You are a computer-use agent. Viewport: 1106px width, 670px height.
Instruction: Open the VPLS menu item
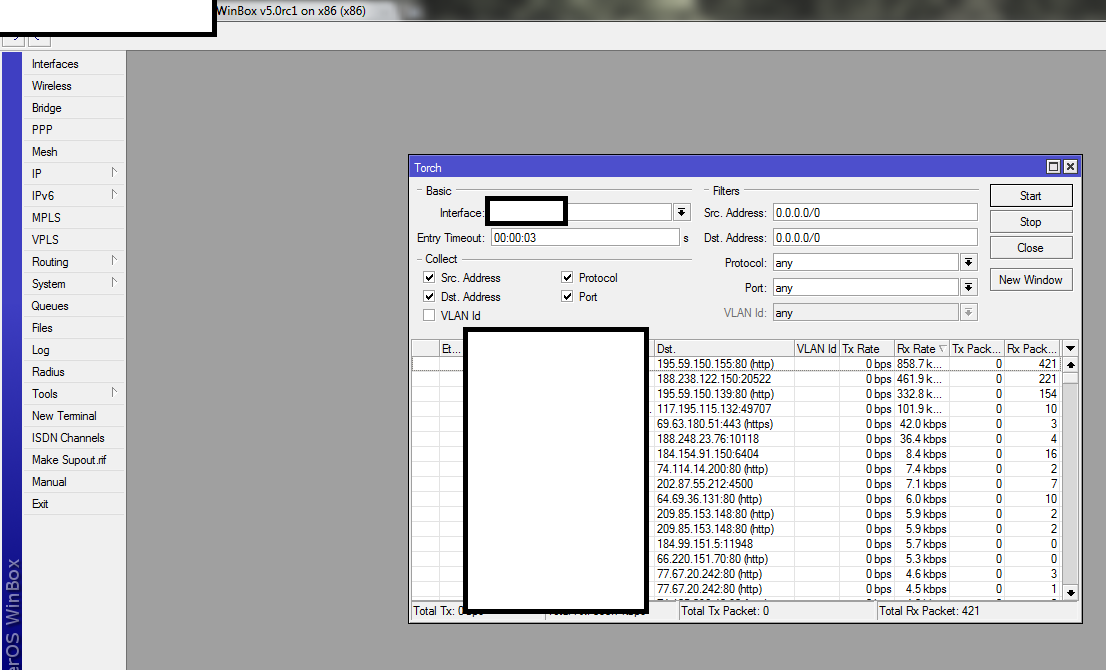(x=74, y=240)
